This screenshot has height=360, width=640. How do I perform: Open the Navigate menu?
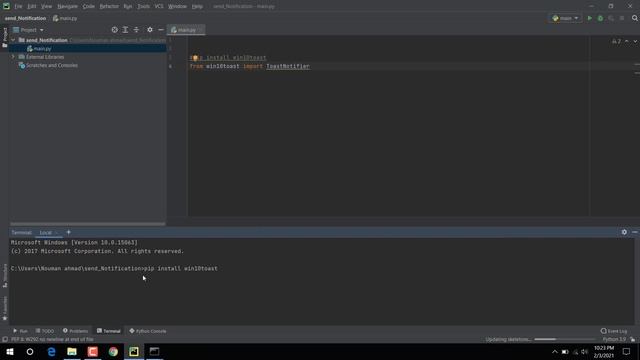click(x=67, y=7)
